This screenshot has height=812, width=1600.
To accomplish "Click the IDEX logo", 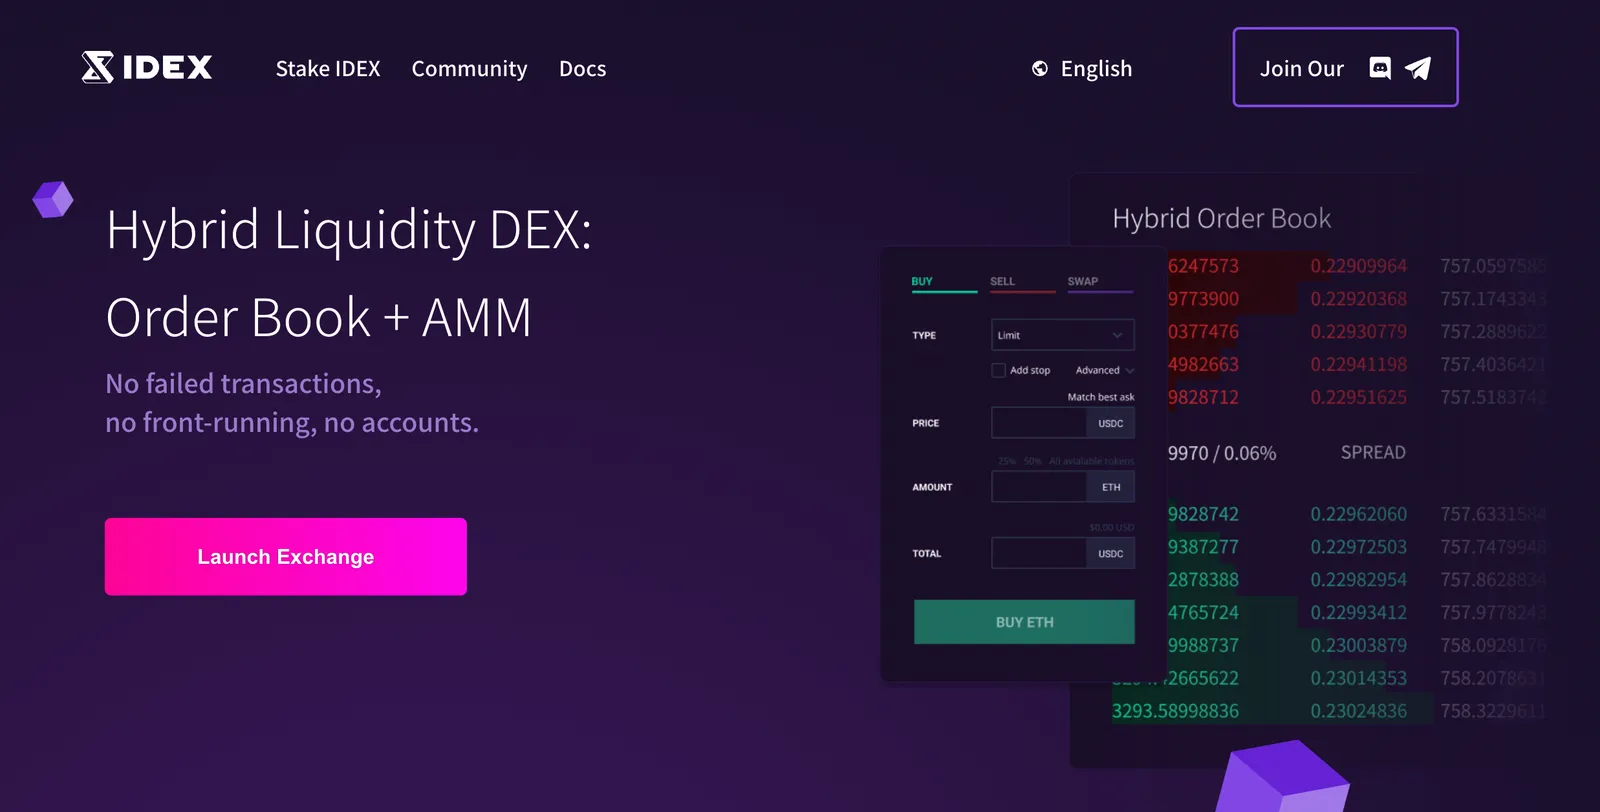I will (x=147, y=67).
